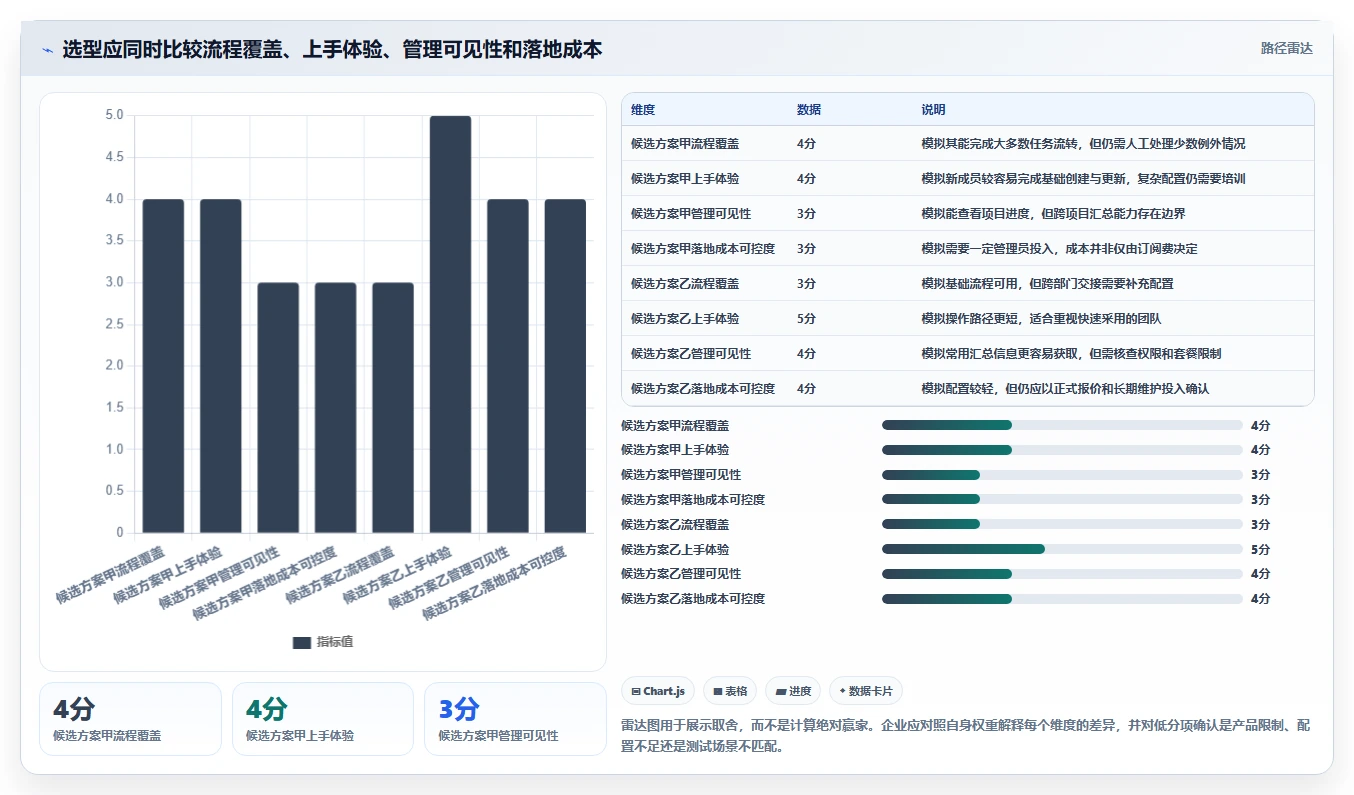This screenshot has height=795, width=1354.
Task: Click the 候选方案甲流程覆盖 progress bar
Action: [1062, 425]
